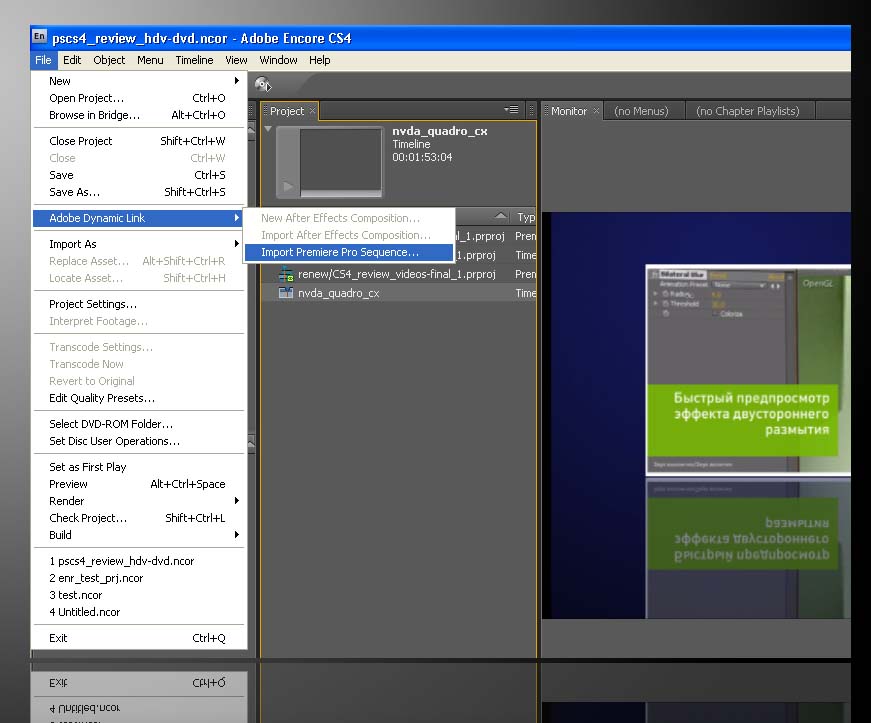Select Project Settings from the File menu

pos(93,304)
